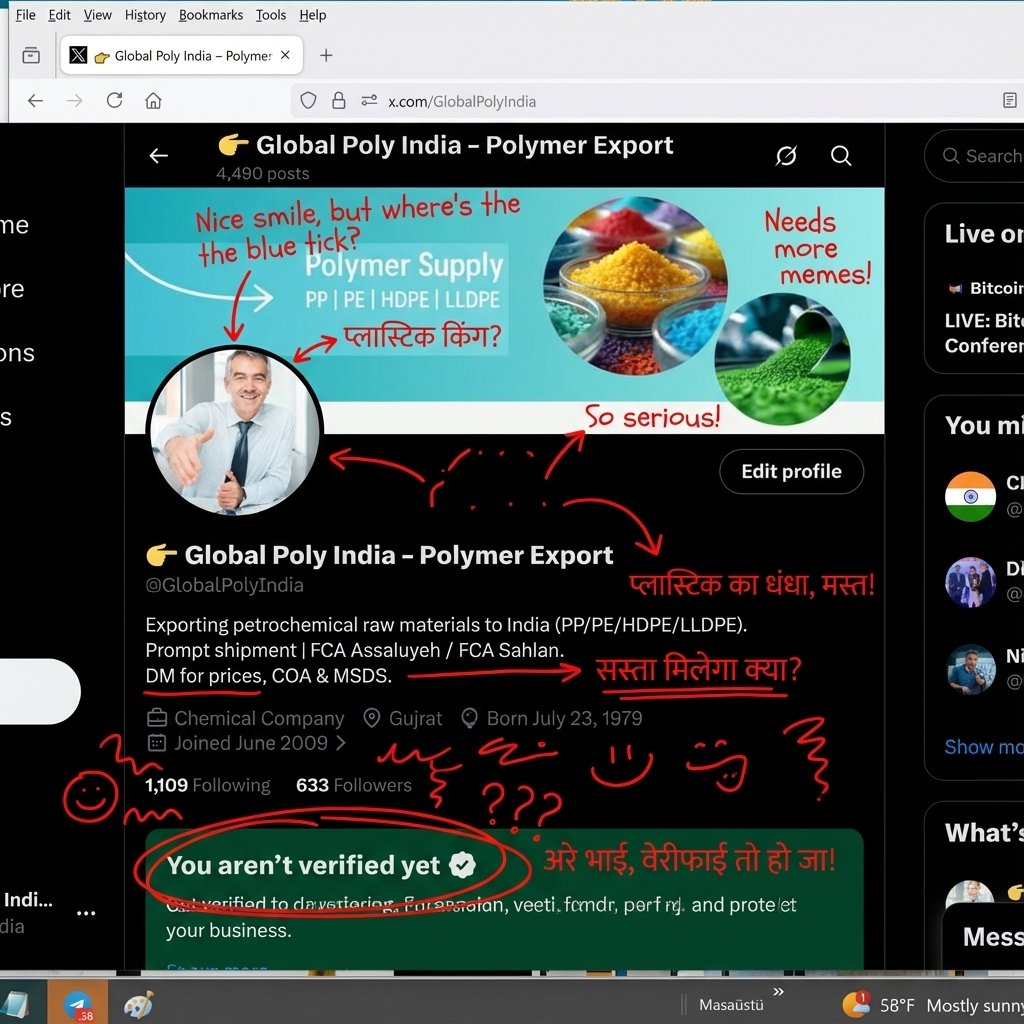Open the reader view icon in the address bar
Image resolution: width=1024 pixels, height=1024 pixels.
(1012, 100)
